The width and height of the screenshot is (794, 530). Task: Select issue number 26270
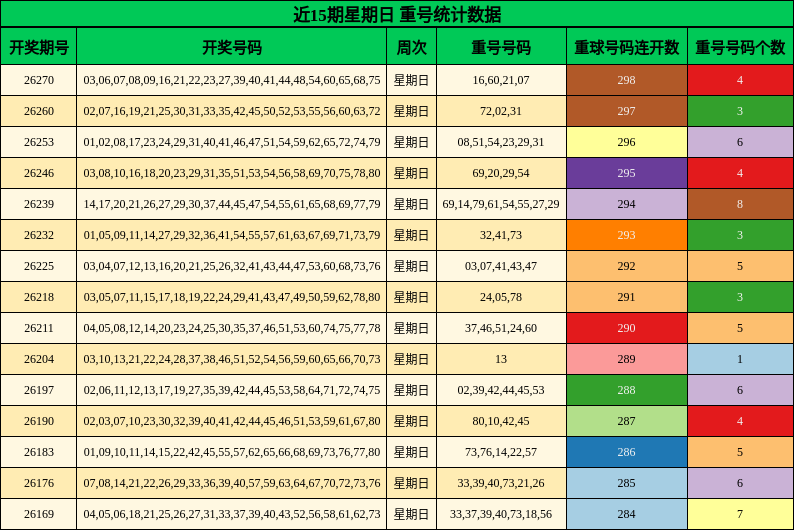38,80
